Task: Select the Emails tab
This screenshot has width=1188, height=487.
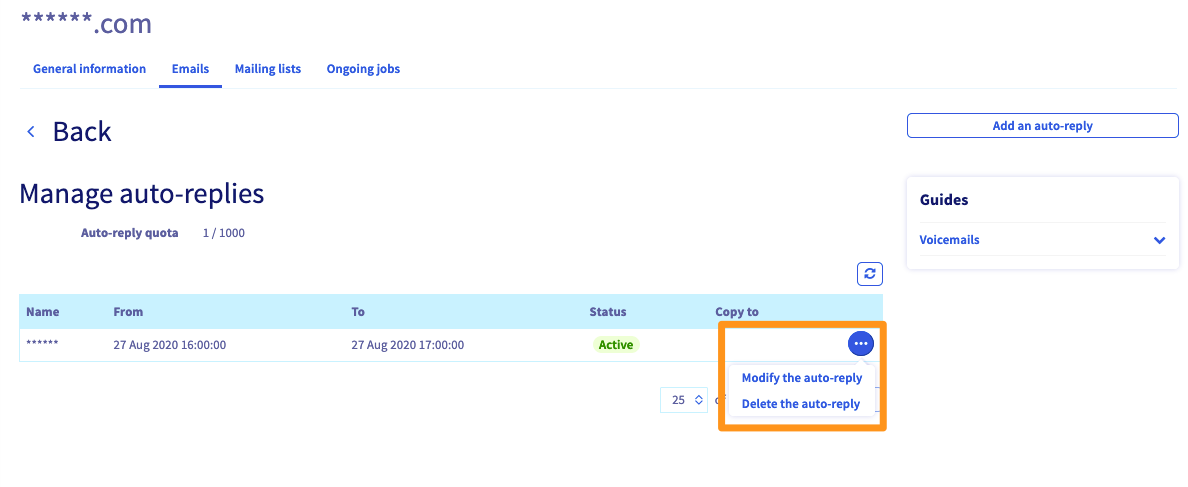Action: point(190,69)
